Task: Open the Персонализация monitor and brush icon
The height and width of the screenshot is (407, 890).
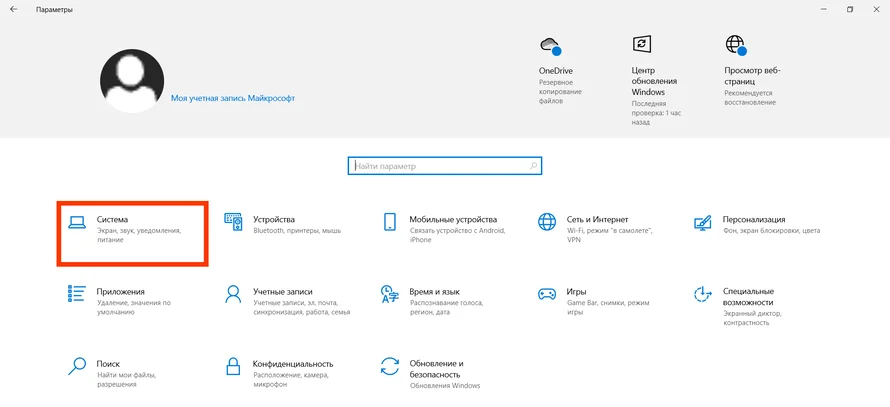Action: (x=703, y=222)
